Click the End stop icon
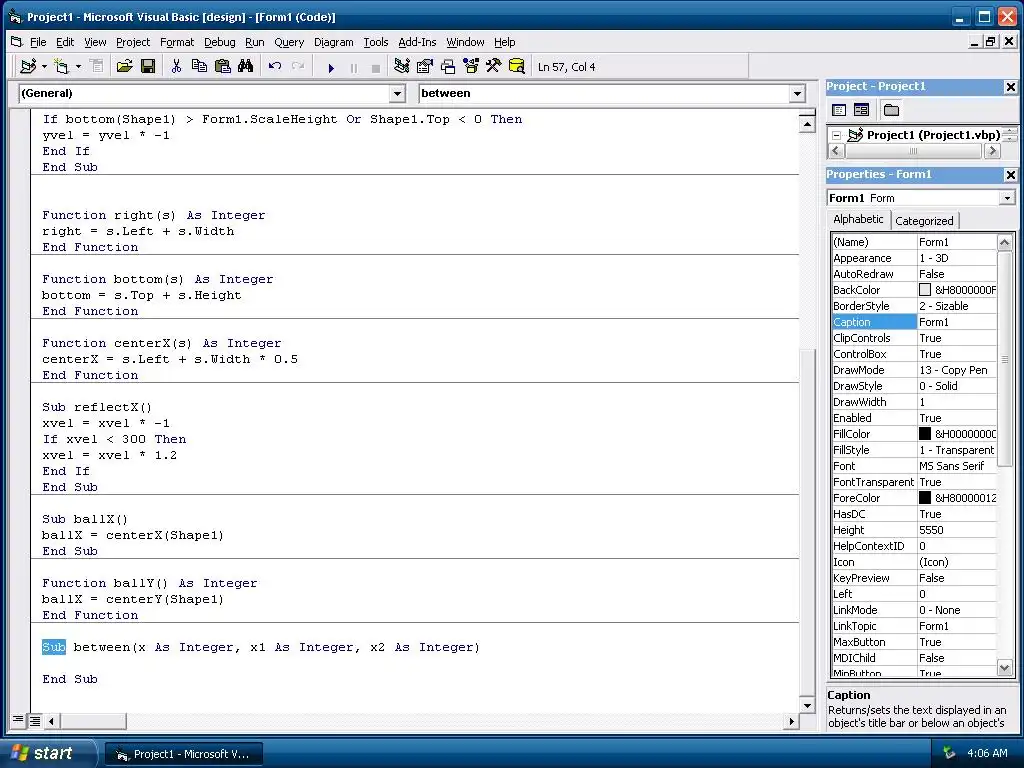The width and height of the screenshot is (1024, 768). click(376, 67)
